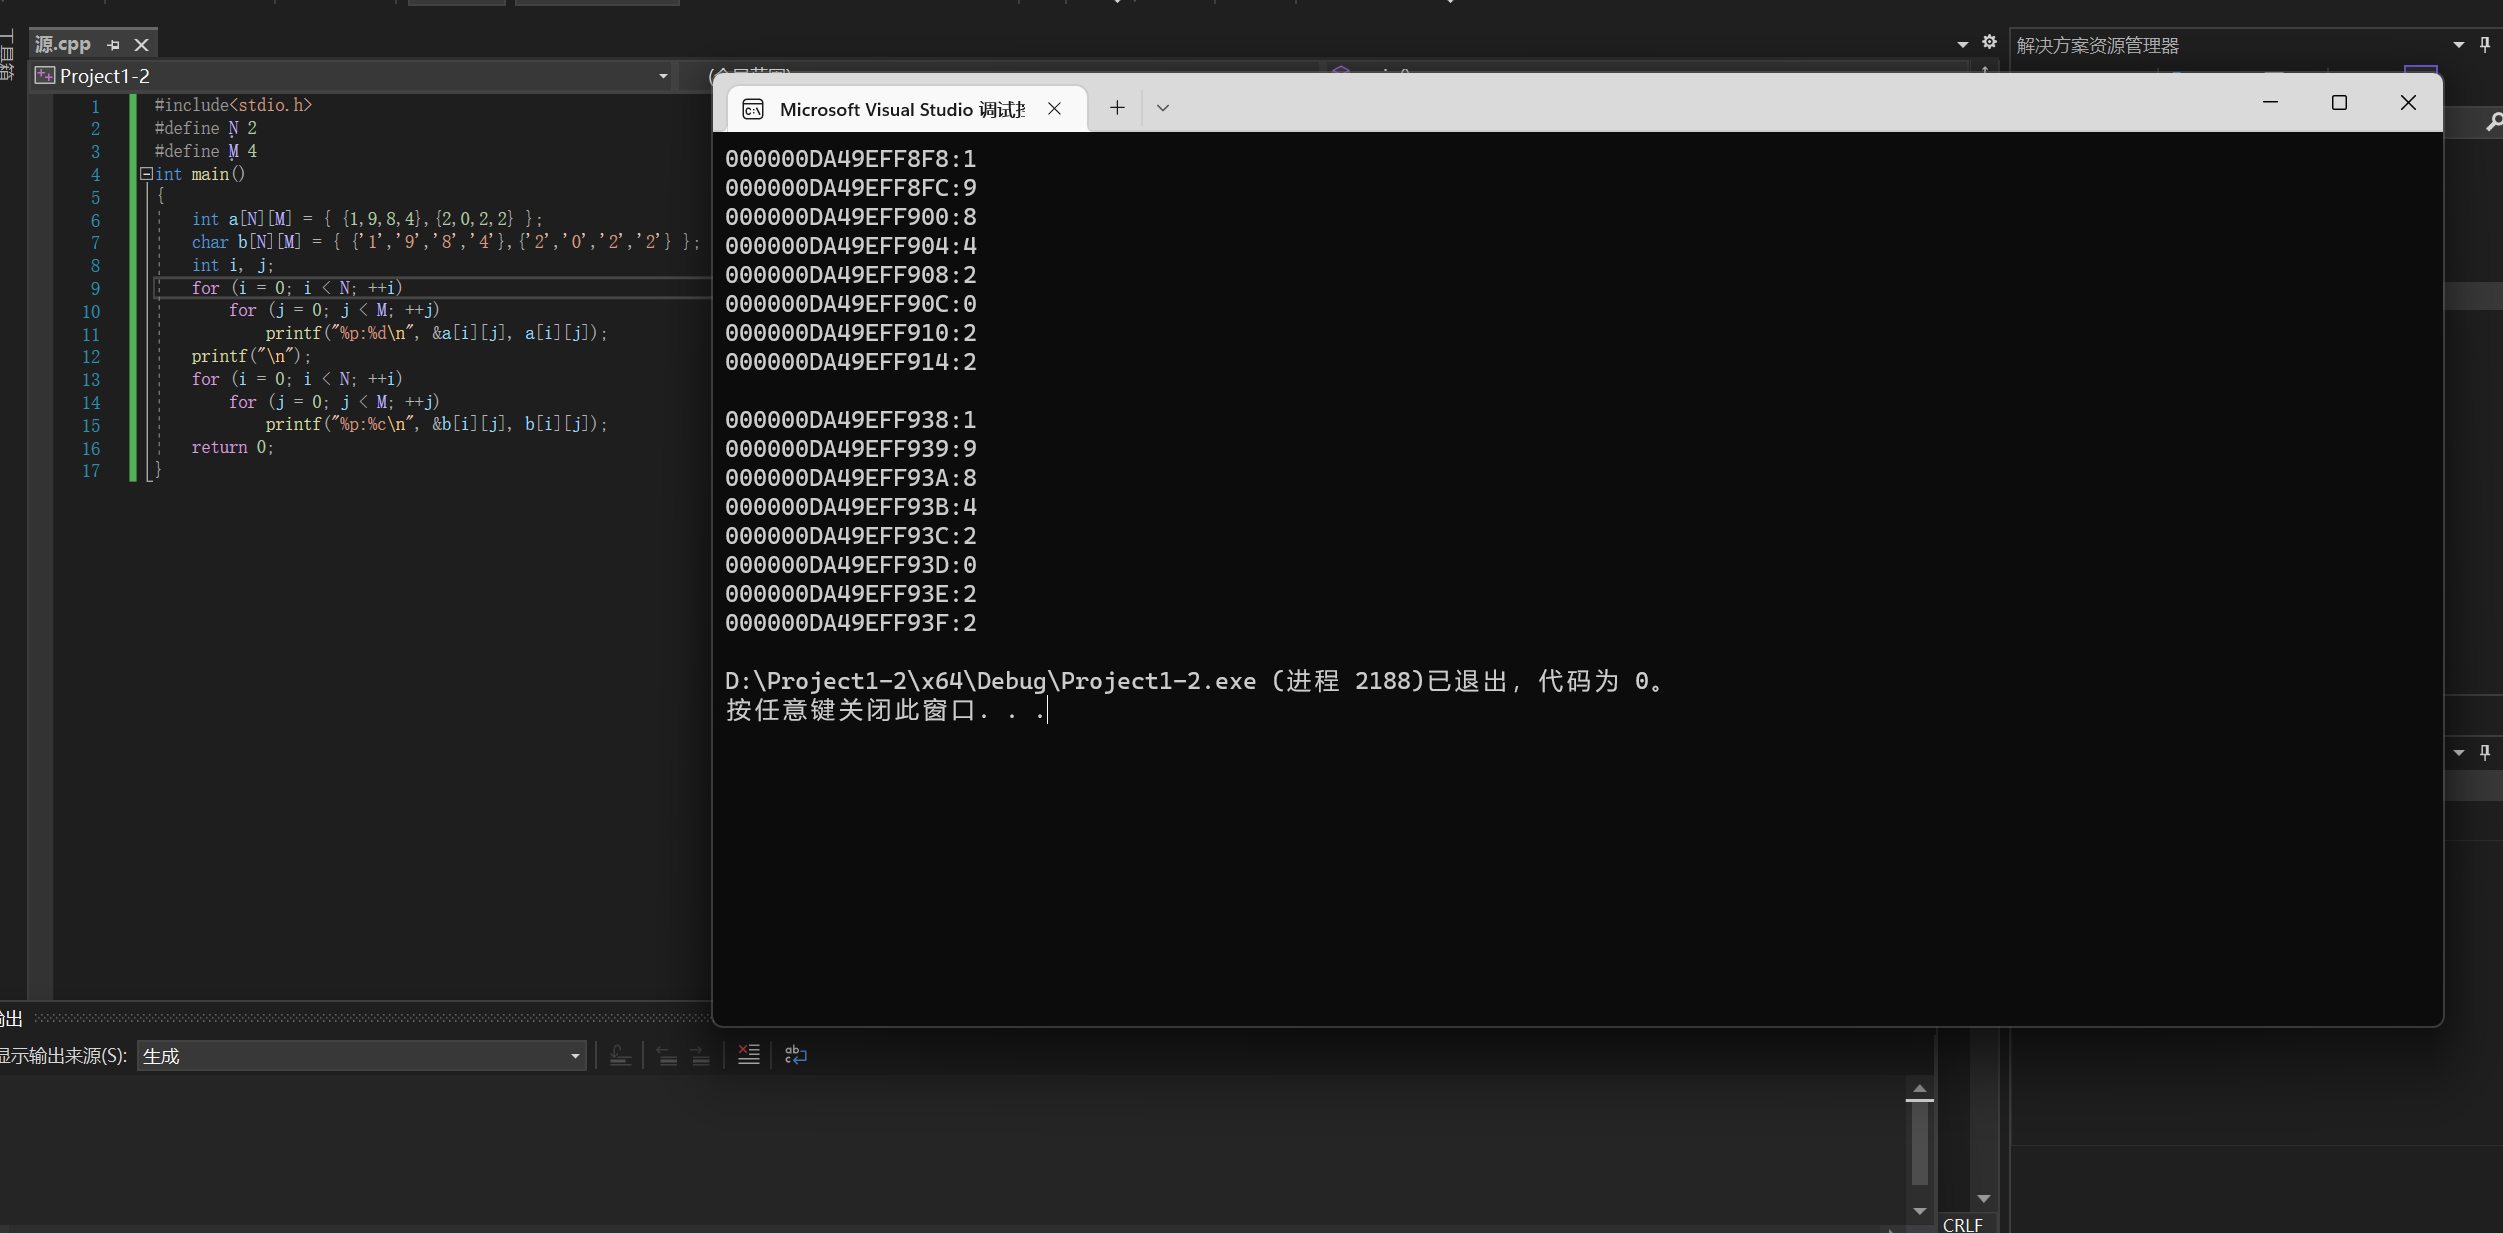Viewport: 2503px width, 1233px height.
Task: Pin the 源.cpp tab
Action: coord(113,45)
